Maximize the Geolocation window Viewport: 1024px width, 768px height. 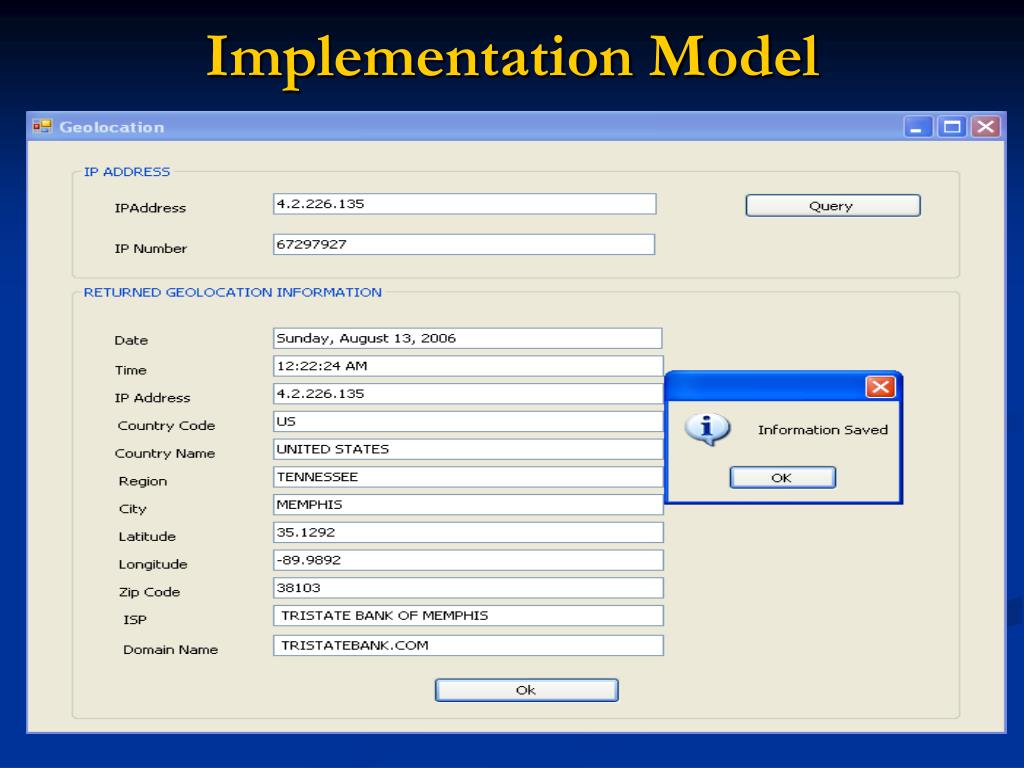tap(952, 127)
